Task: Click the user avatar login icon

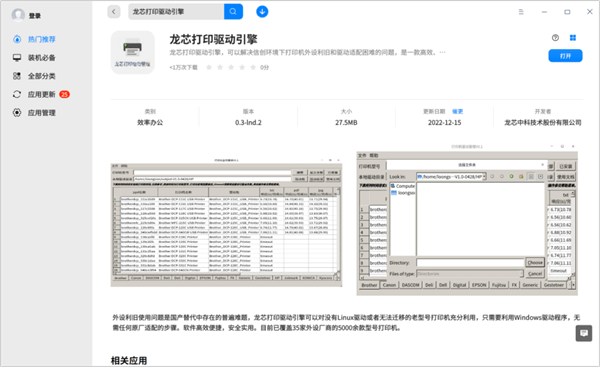Action: point(18,15)
